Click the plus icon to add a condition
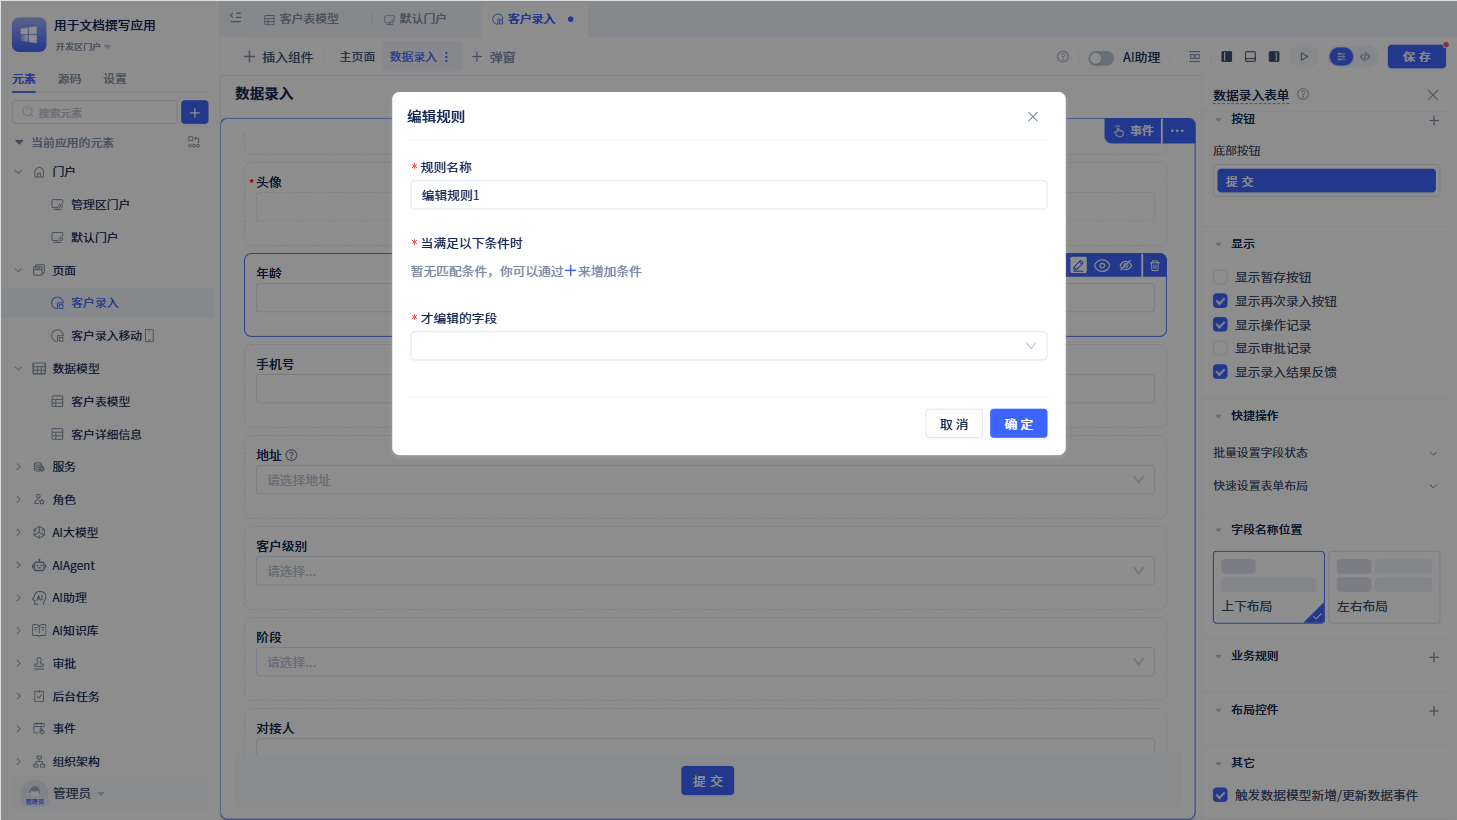This screenshot has height=820, width=1457. click(x=571, y=271)
